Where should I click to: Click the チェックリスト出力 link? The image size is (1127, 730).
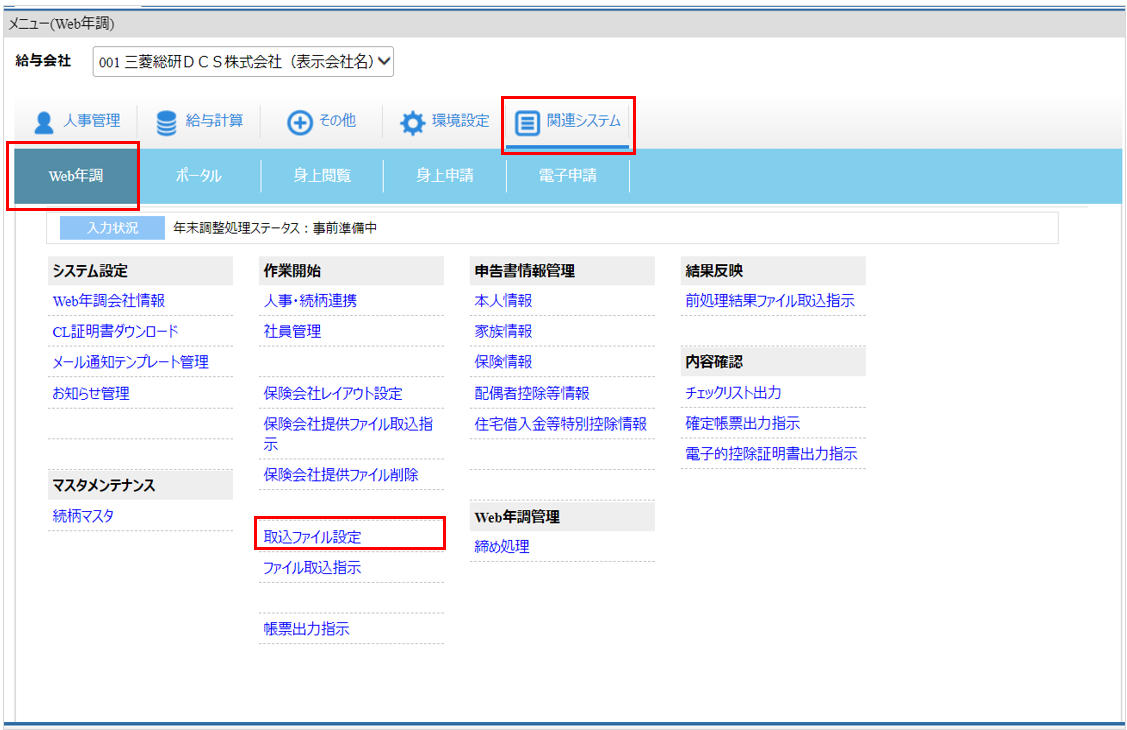point(733,393)
